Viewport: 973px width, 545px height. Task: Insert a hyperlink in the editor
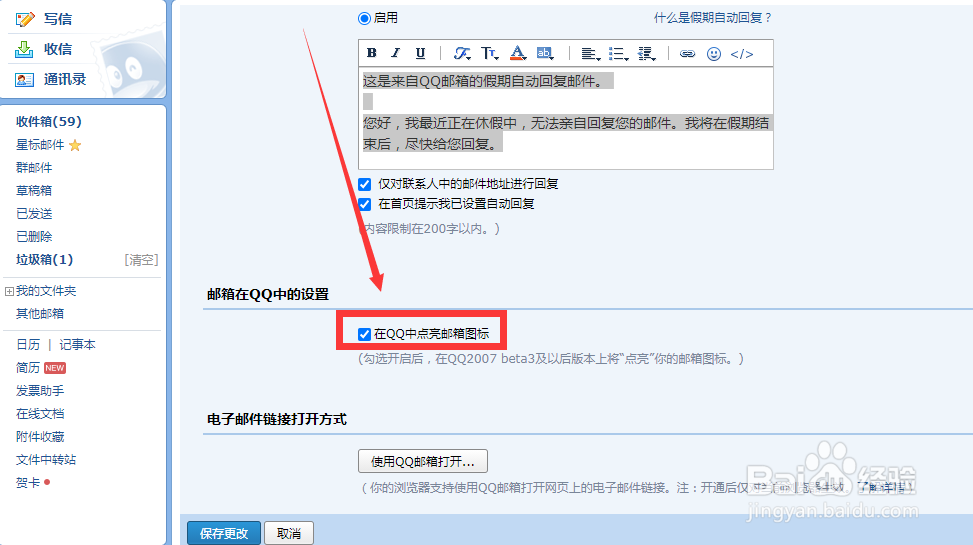(687, 54)
